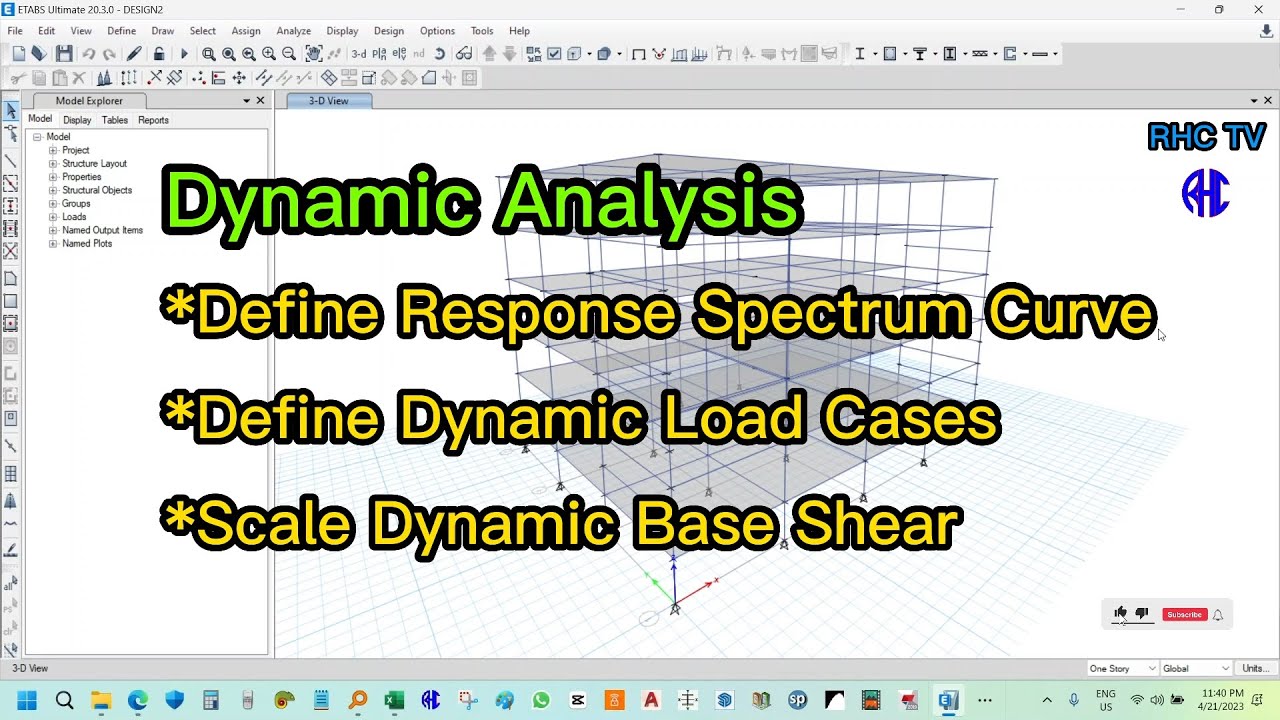Viewport: 1280px width, 720px height.
Task: Switch to the Display tab in Model Explorer
Action: point(77,120)
